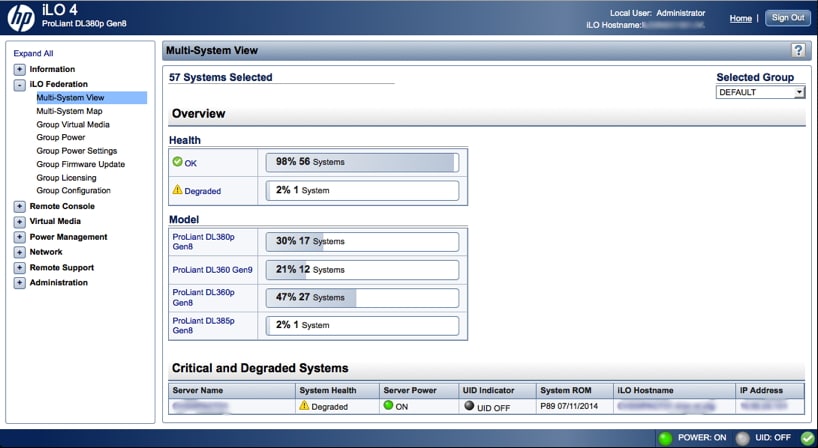
Task: Click the 21% 12 Systems model bar
Action: (362, 270)
